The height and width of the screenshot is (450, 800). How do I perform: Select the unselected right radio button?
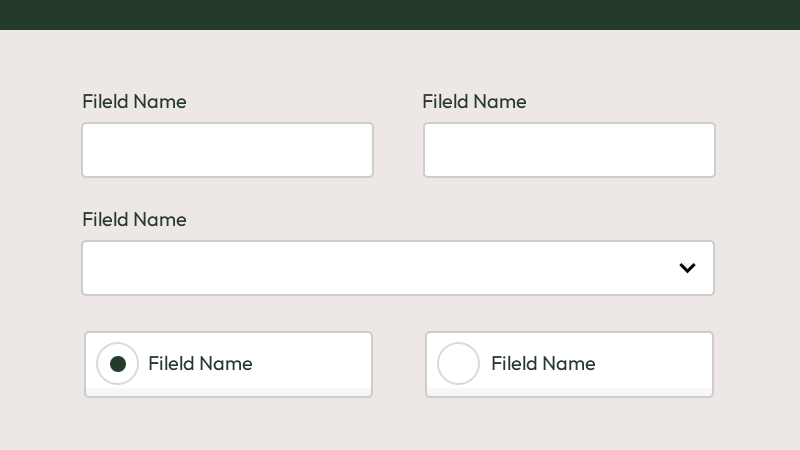pos(458,363)
